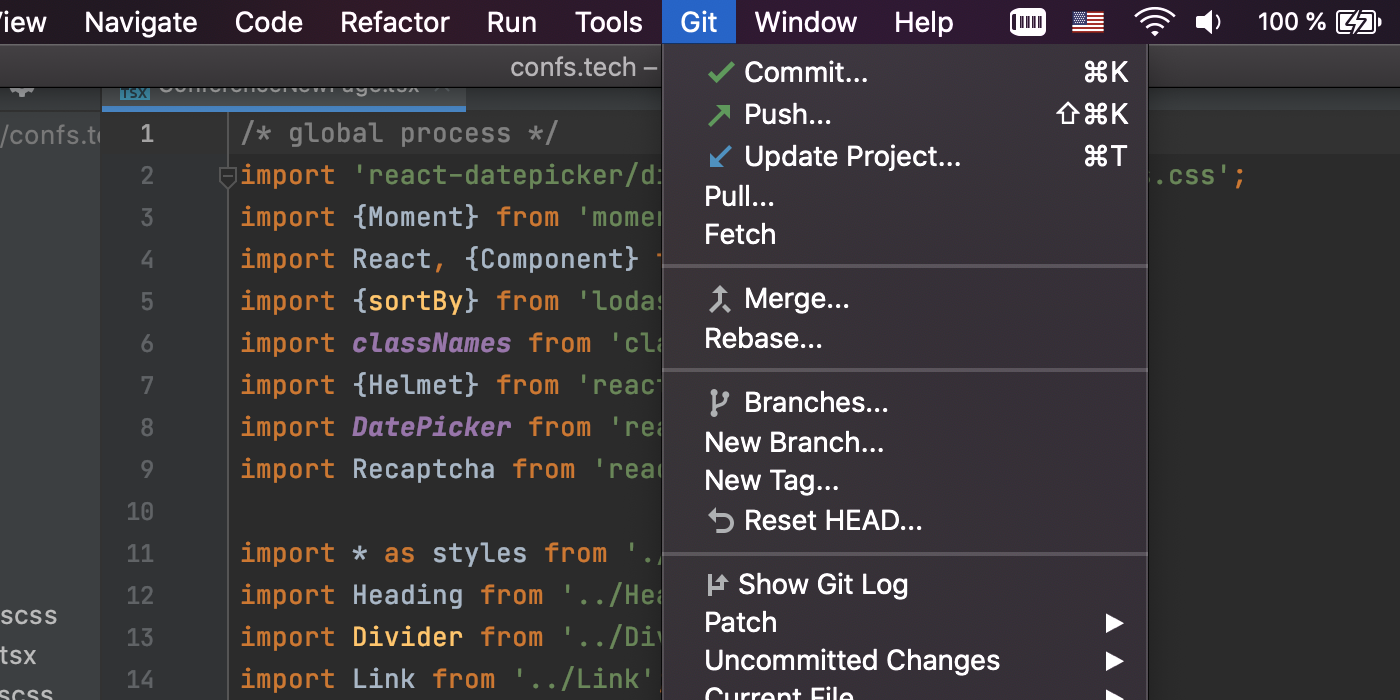Click line number 8 in the gutter
Image resolution: width=1400 pixels, height=700 pixels.
click(147, 428)
